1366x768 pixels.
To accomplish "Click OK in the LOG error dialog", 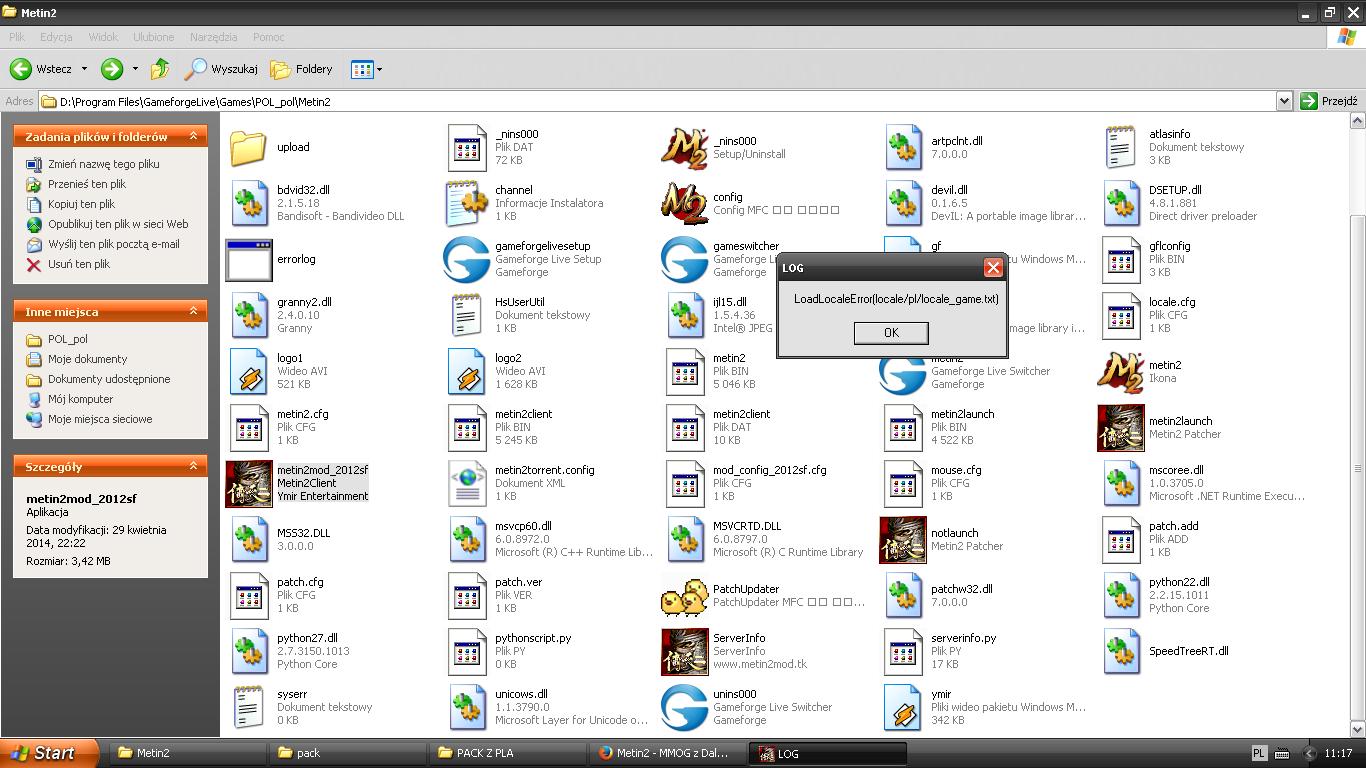I will click(891, 333).
